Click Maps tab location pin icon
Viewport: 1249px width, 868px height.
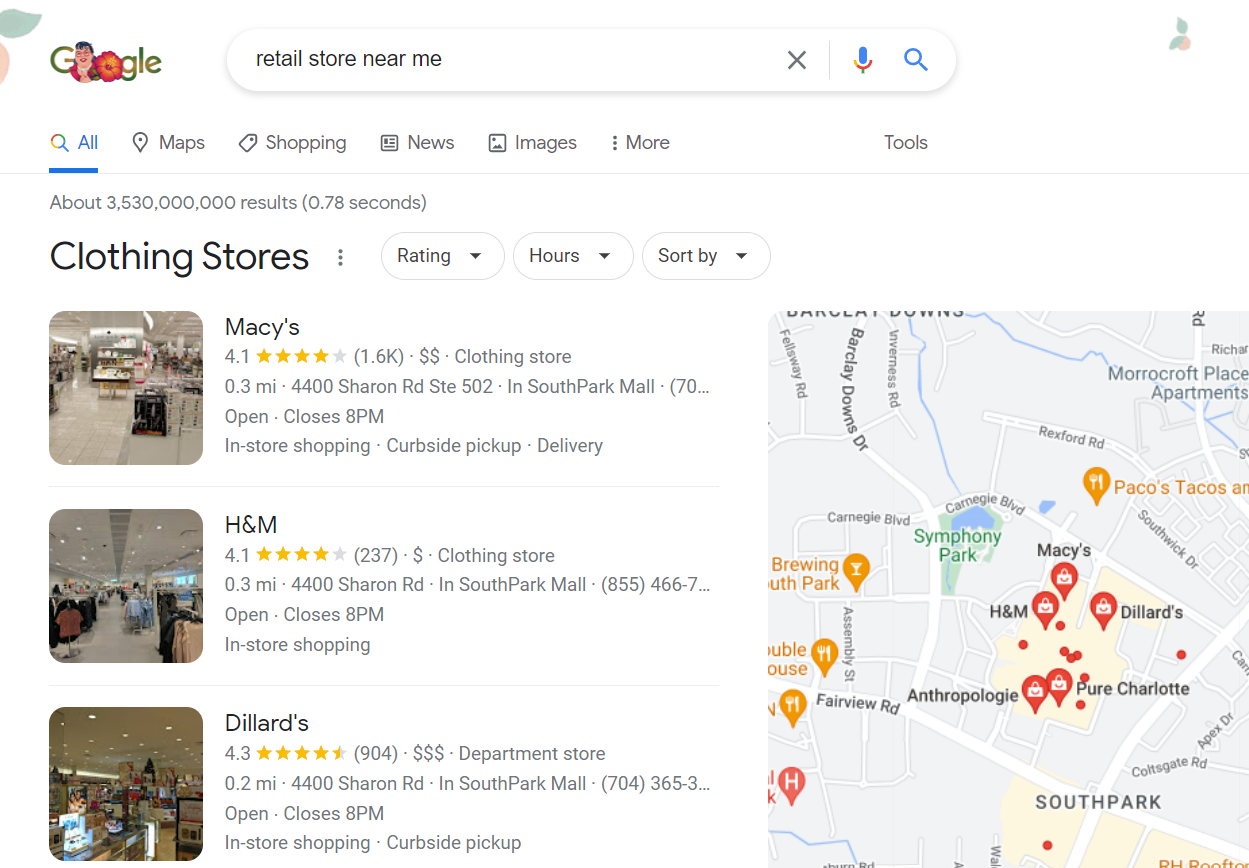140,143
